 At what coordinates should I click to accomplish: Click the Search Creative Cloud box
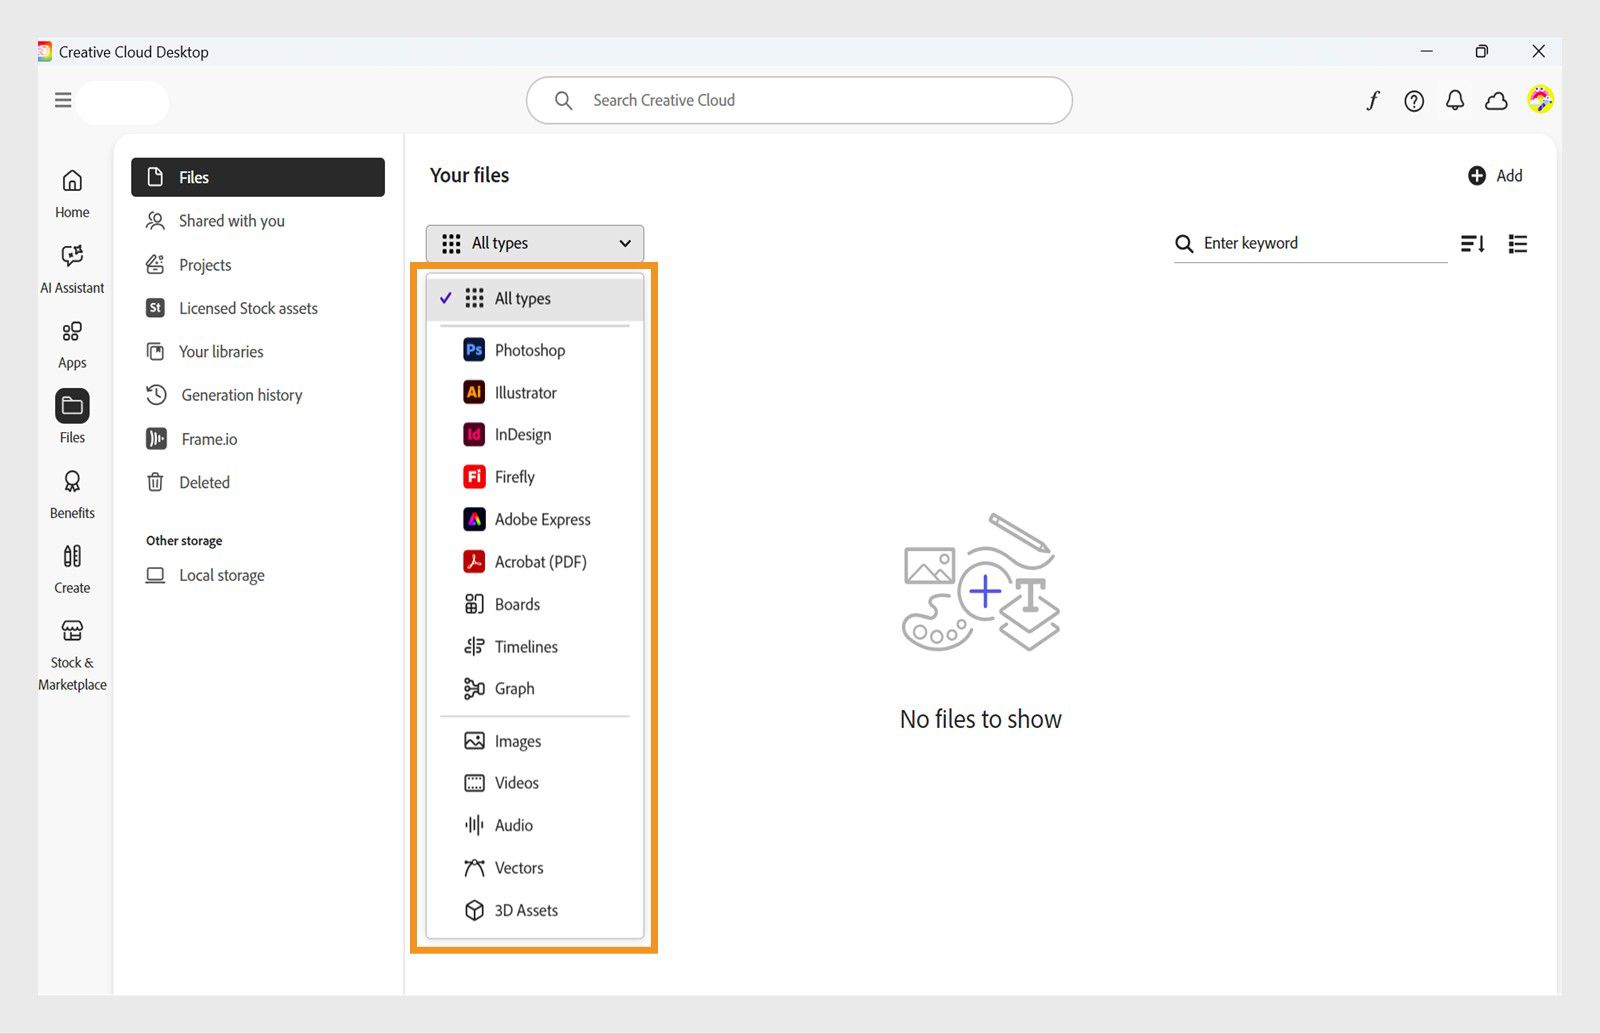tap(799, 100)
